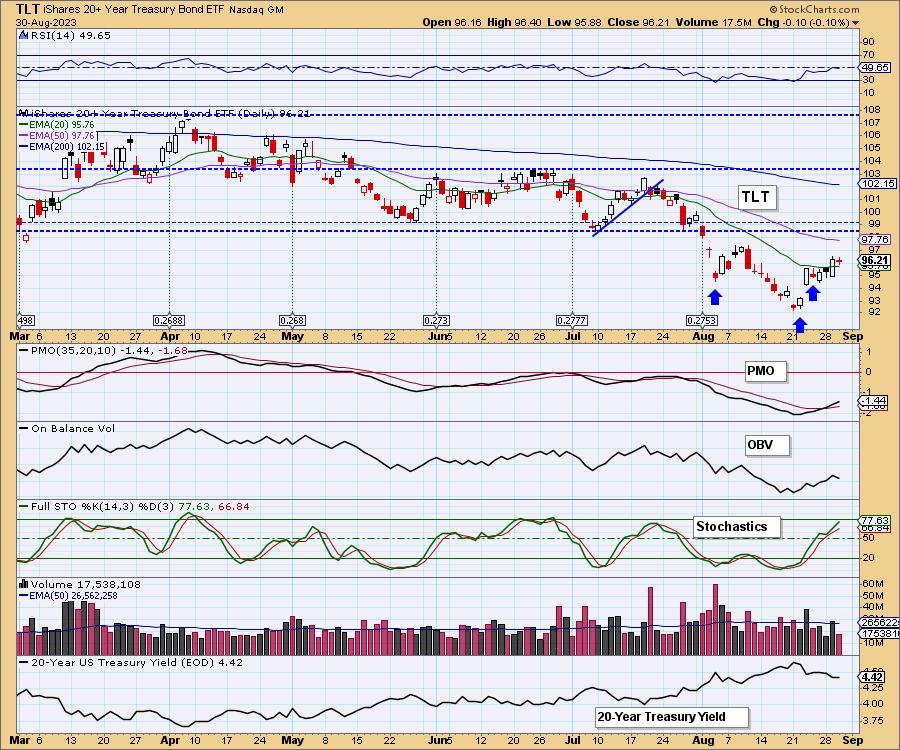Click the 49.65 RSI value tag on right axis
Image resolution: width=900 pixels, height=750 pixels.
coord(875,68)
